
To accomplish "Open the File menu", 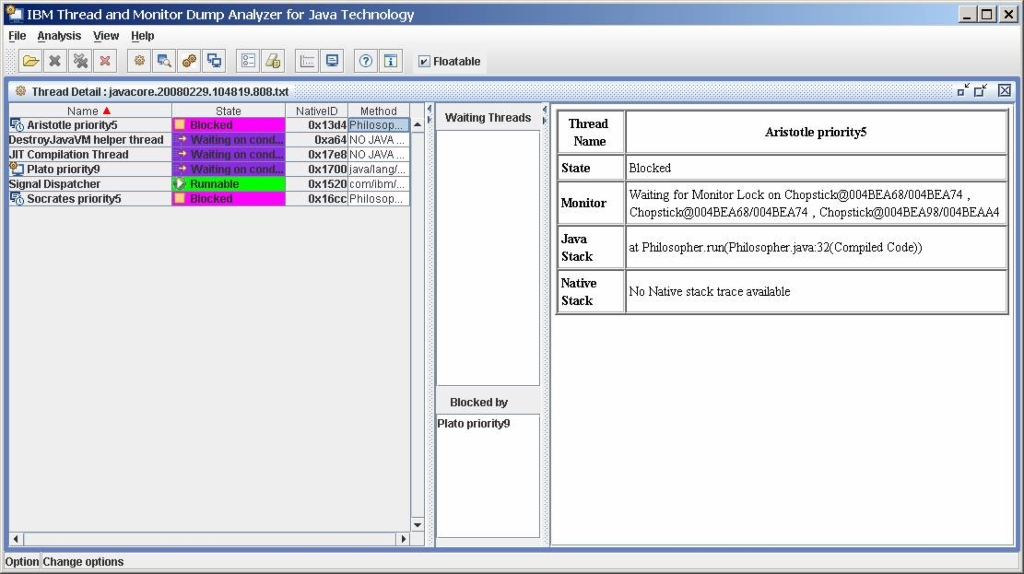I will coord(17,36).
